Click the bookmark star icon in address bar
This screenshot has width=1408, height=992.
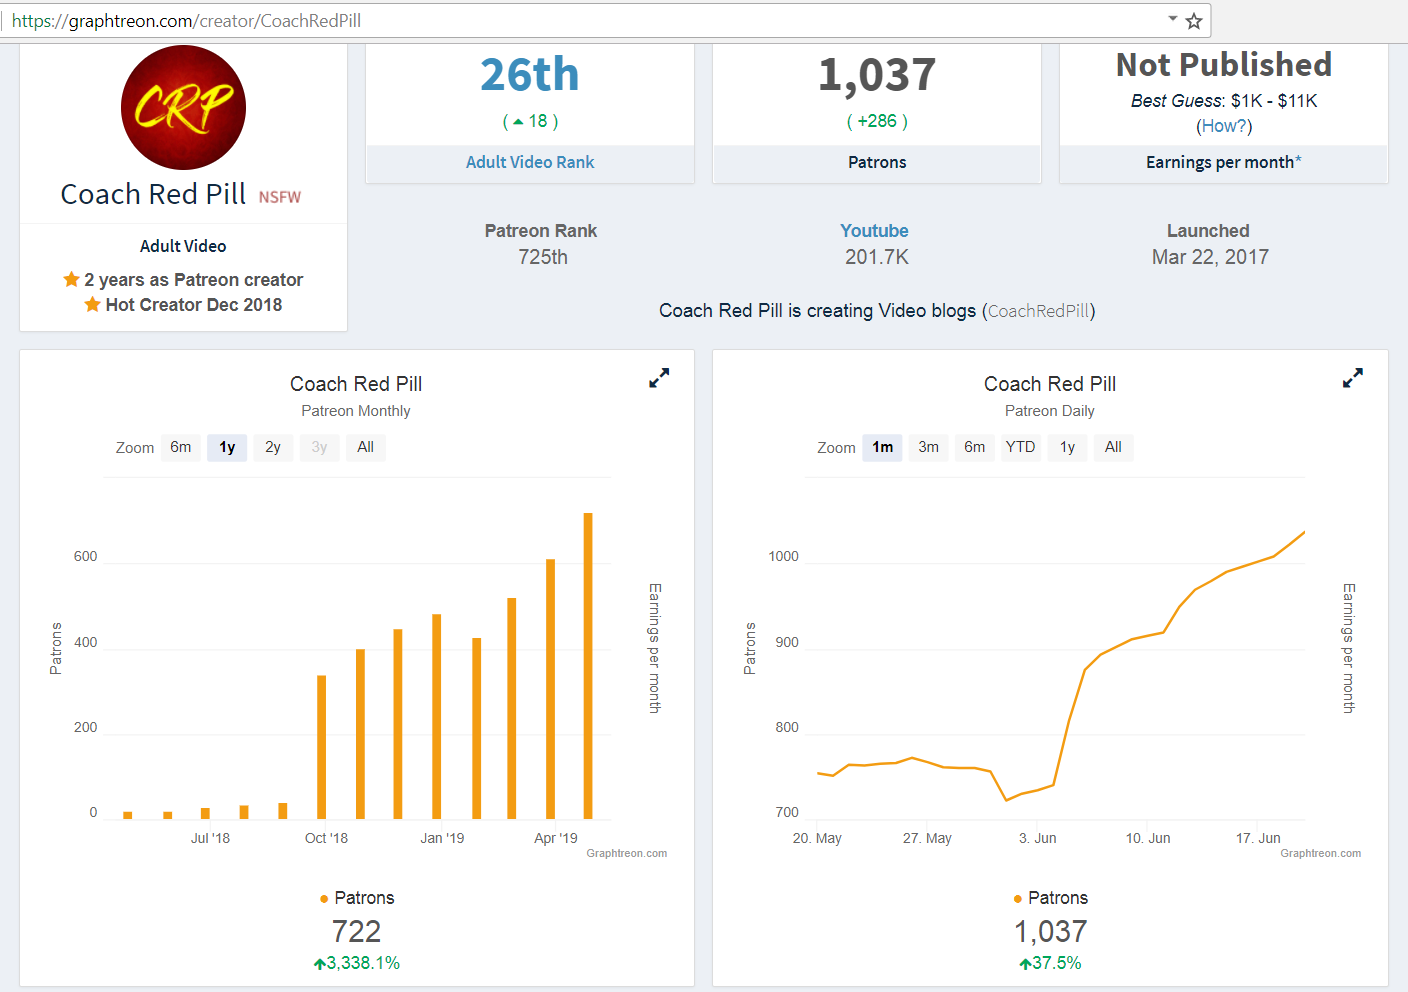[x=1194, y=21]
